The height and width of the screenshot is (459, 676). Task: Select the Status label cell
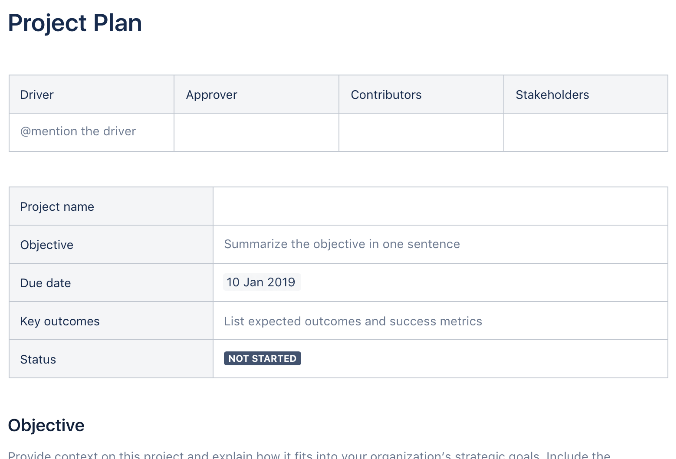pyautogui.click(x=111, y=359)
